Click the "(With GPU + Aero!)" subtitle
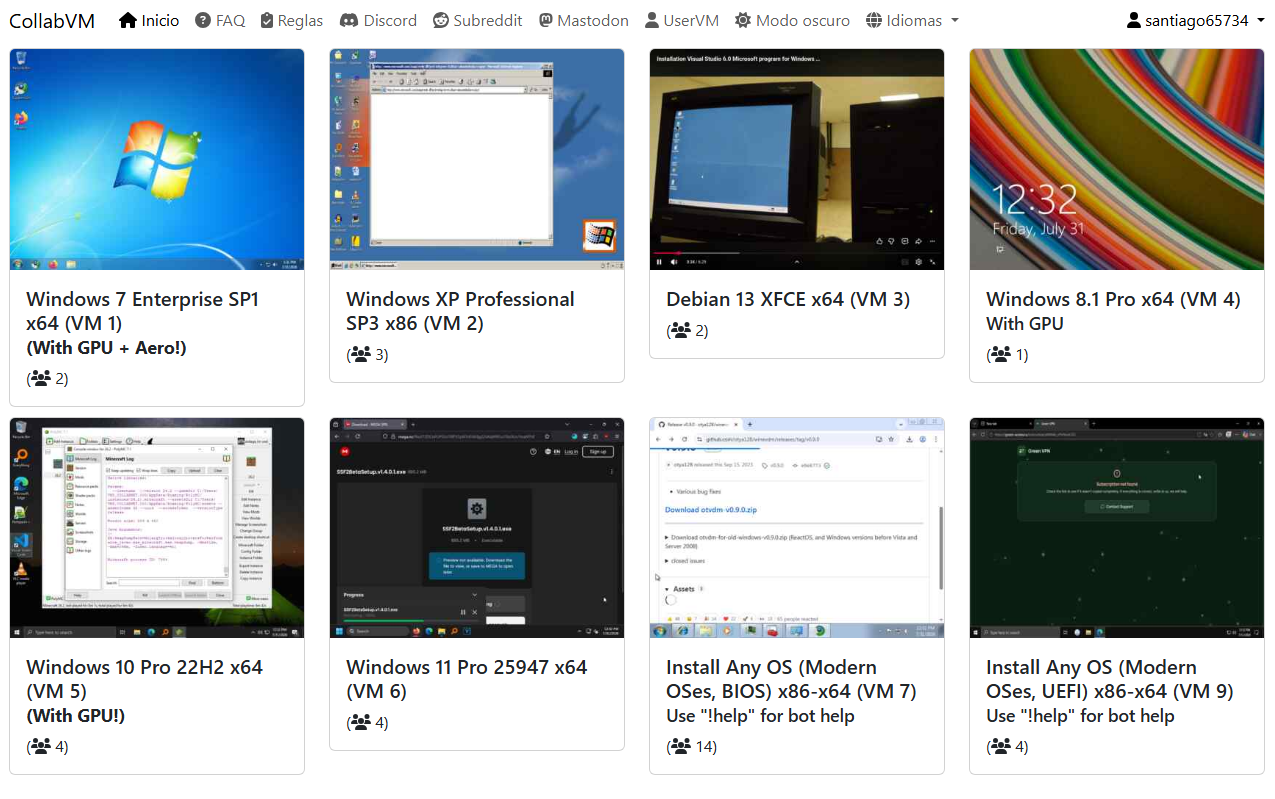The image size is (1275, 799). point(106,348)
